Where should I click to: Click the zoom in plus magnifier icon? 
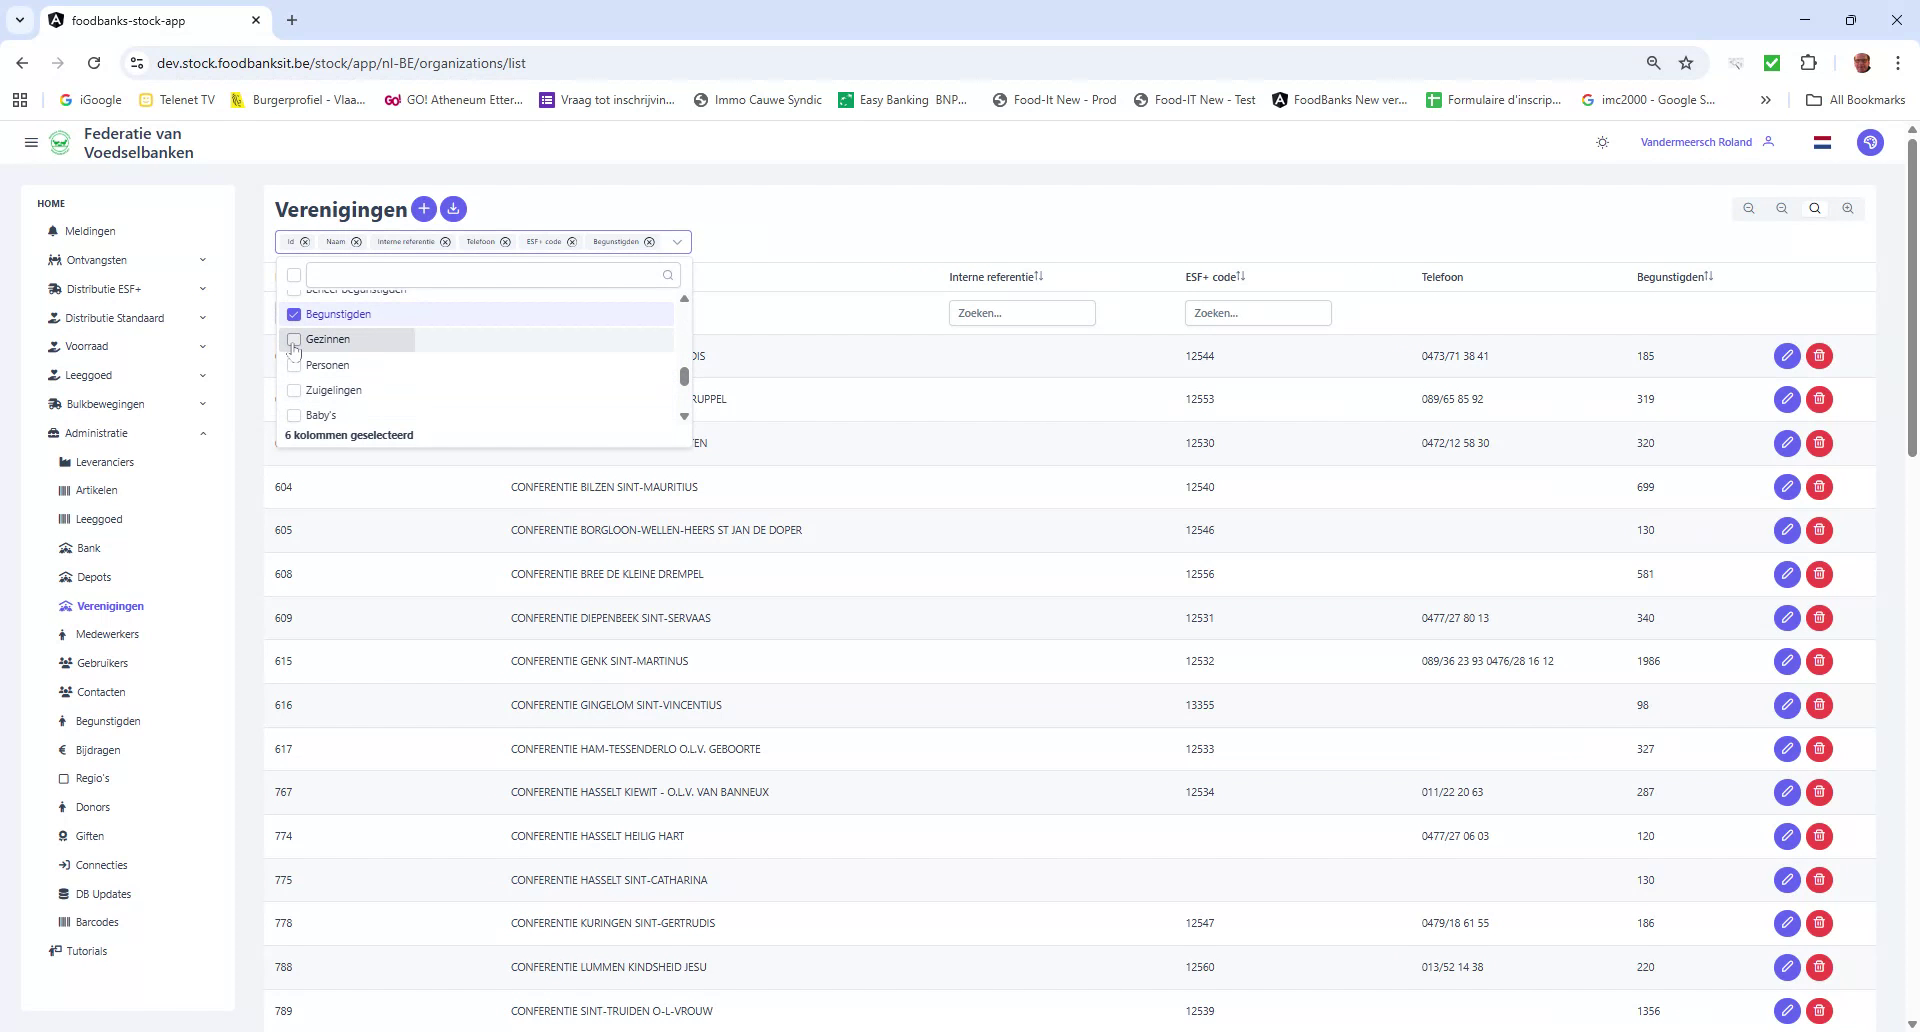[x=1849, y=208]
